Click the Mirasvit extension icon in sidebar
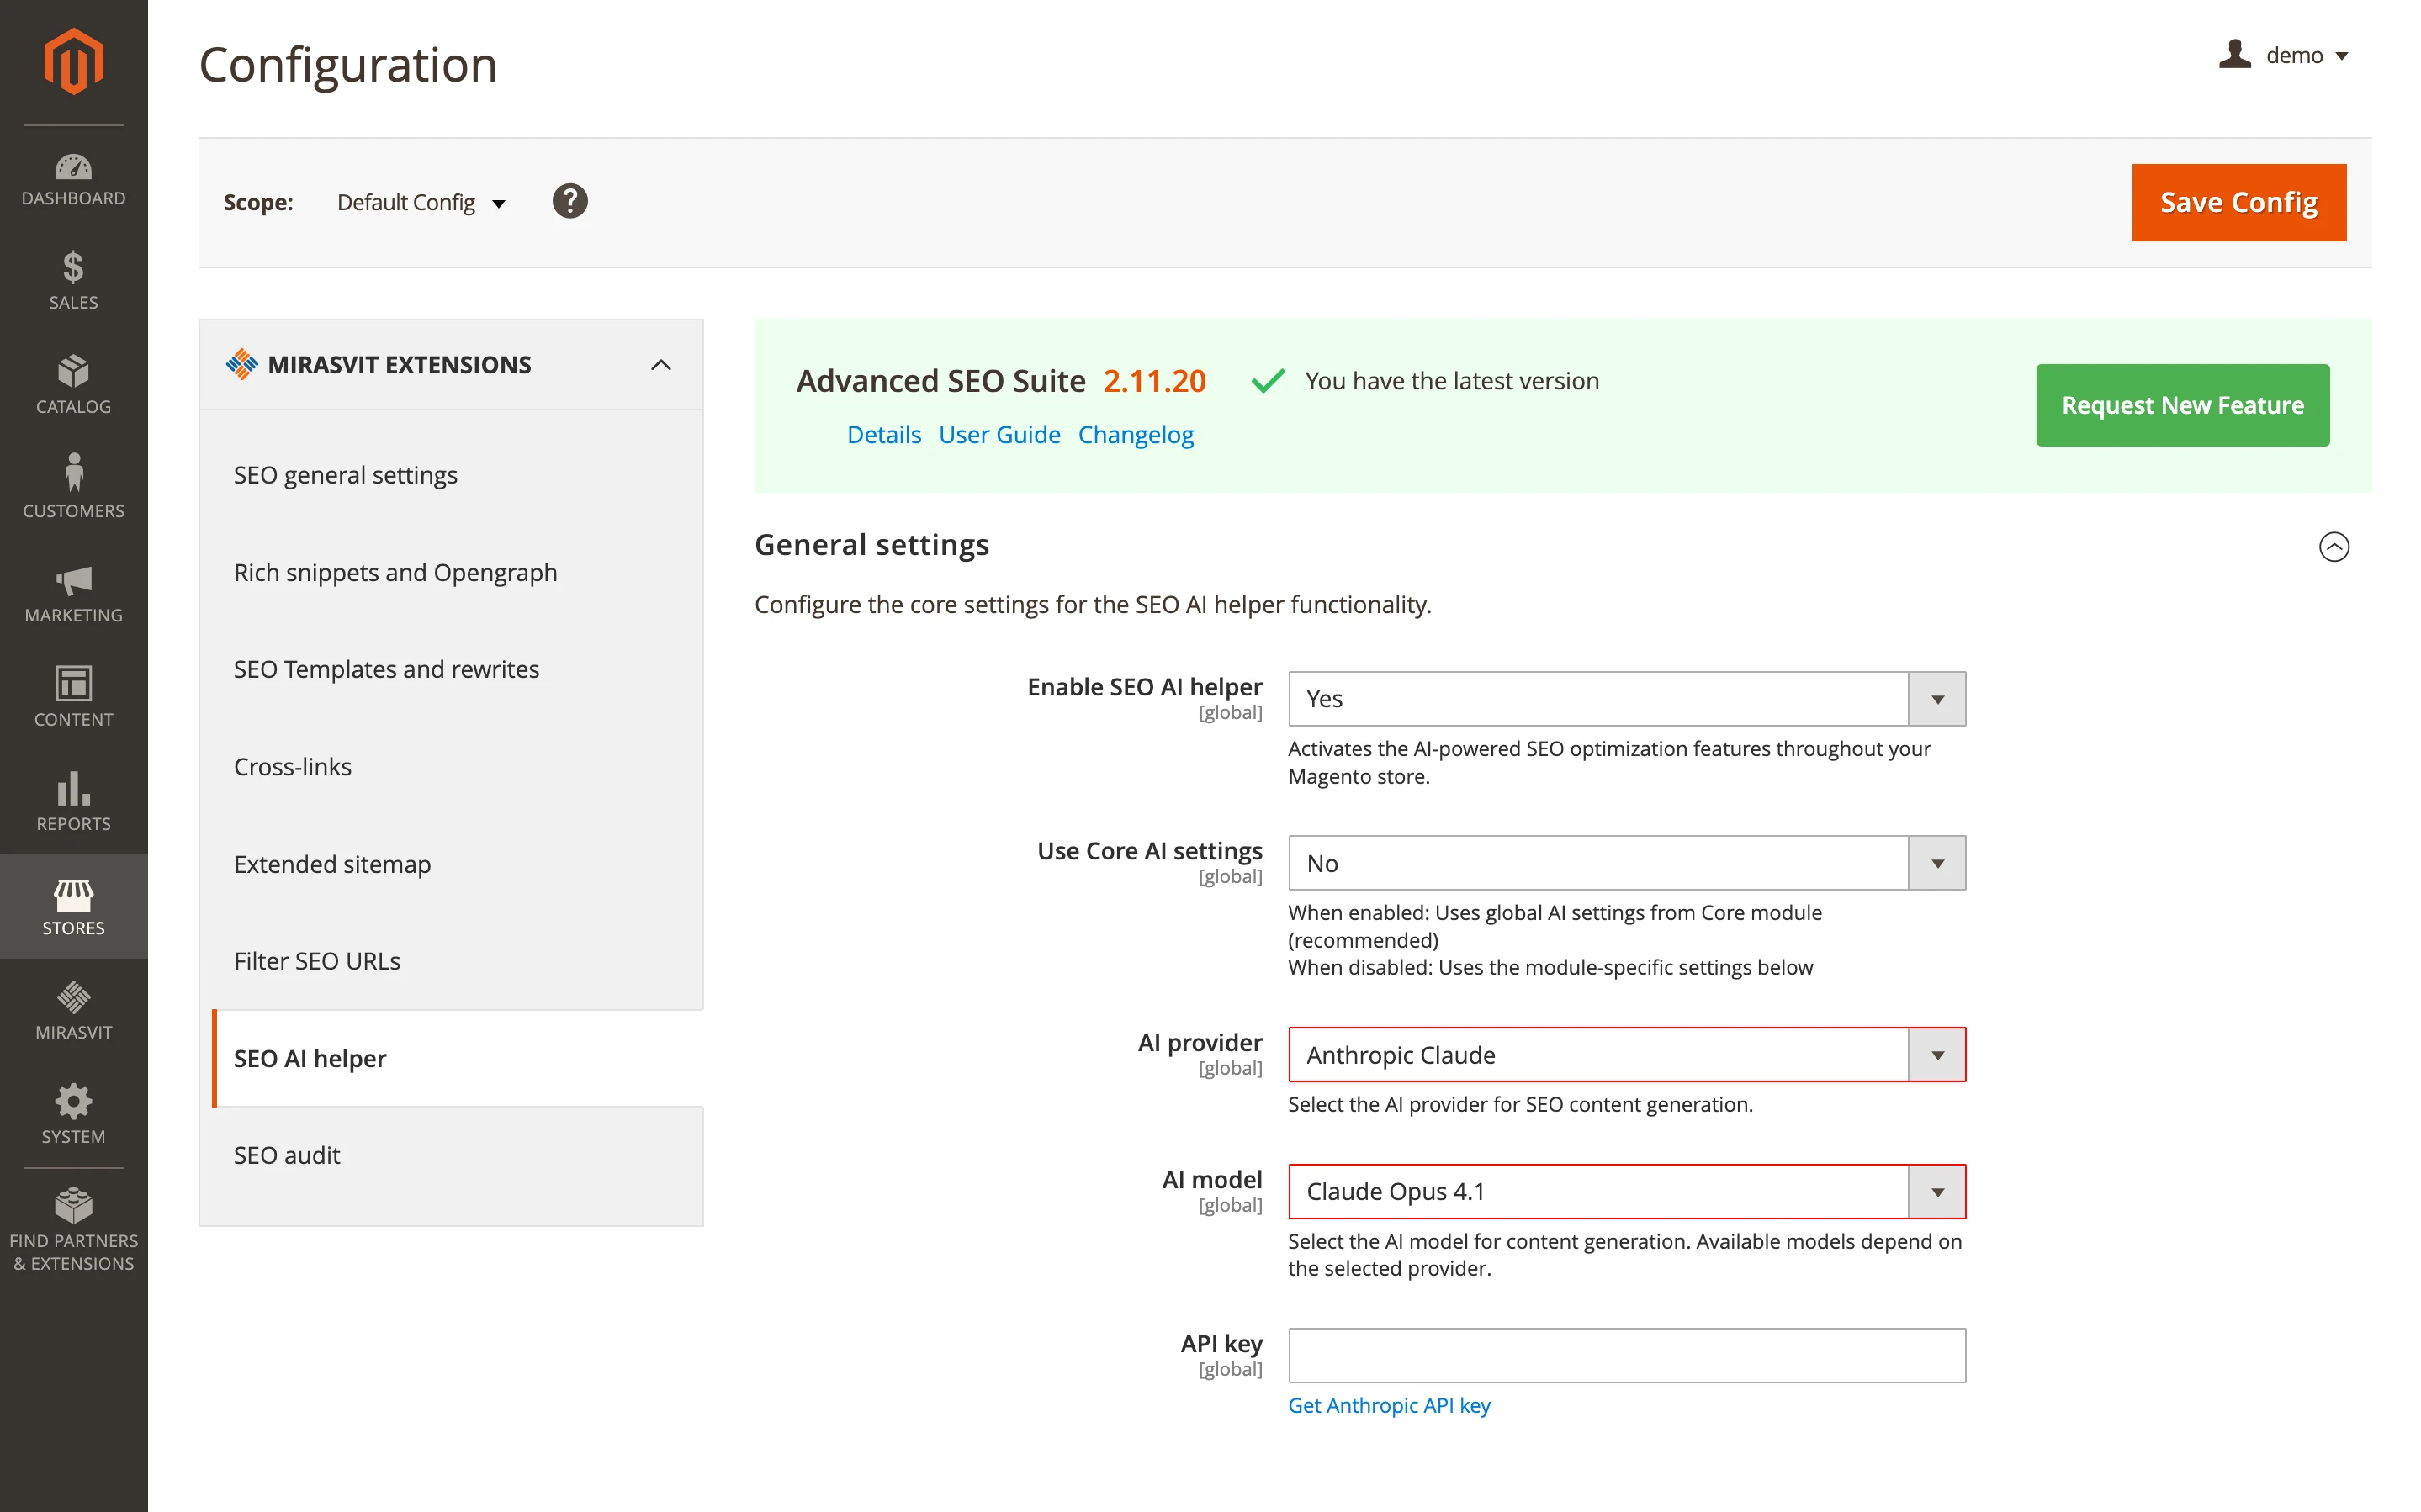The image size is (2421, 1512). tap(73, 1007)
